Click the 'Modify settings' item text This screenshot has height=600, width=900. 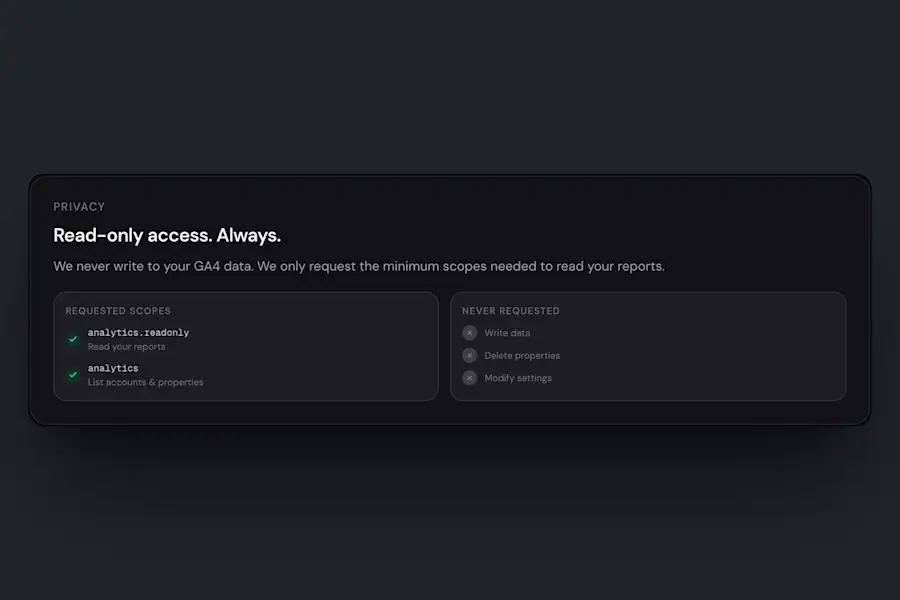[x=518, y=378]
